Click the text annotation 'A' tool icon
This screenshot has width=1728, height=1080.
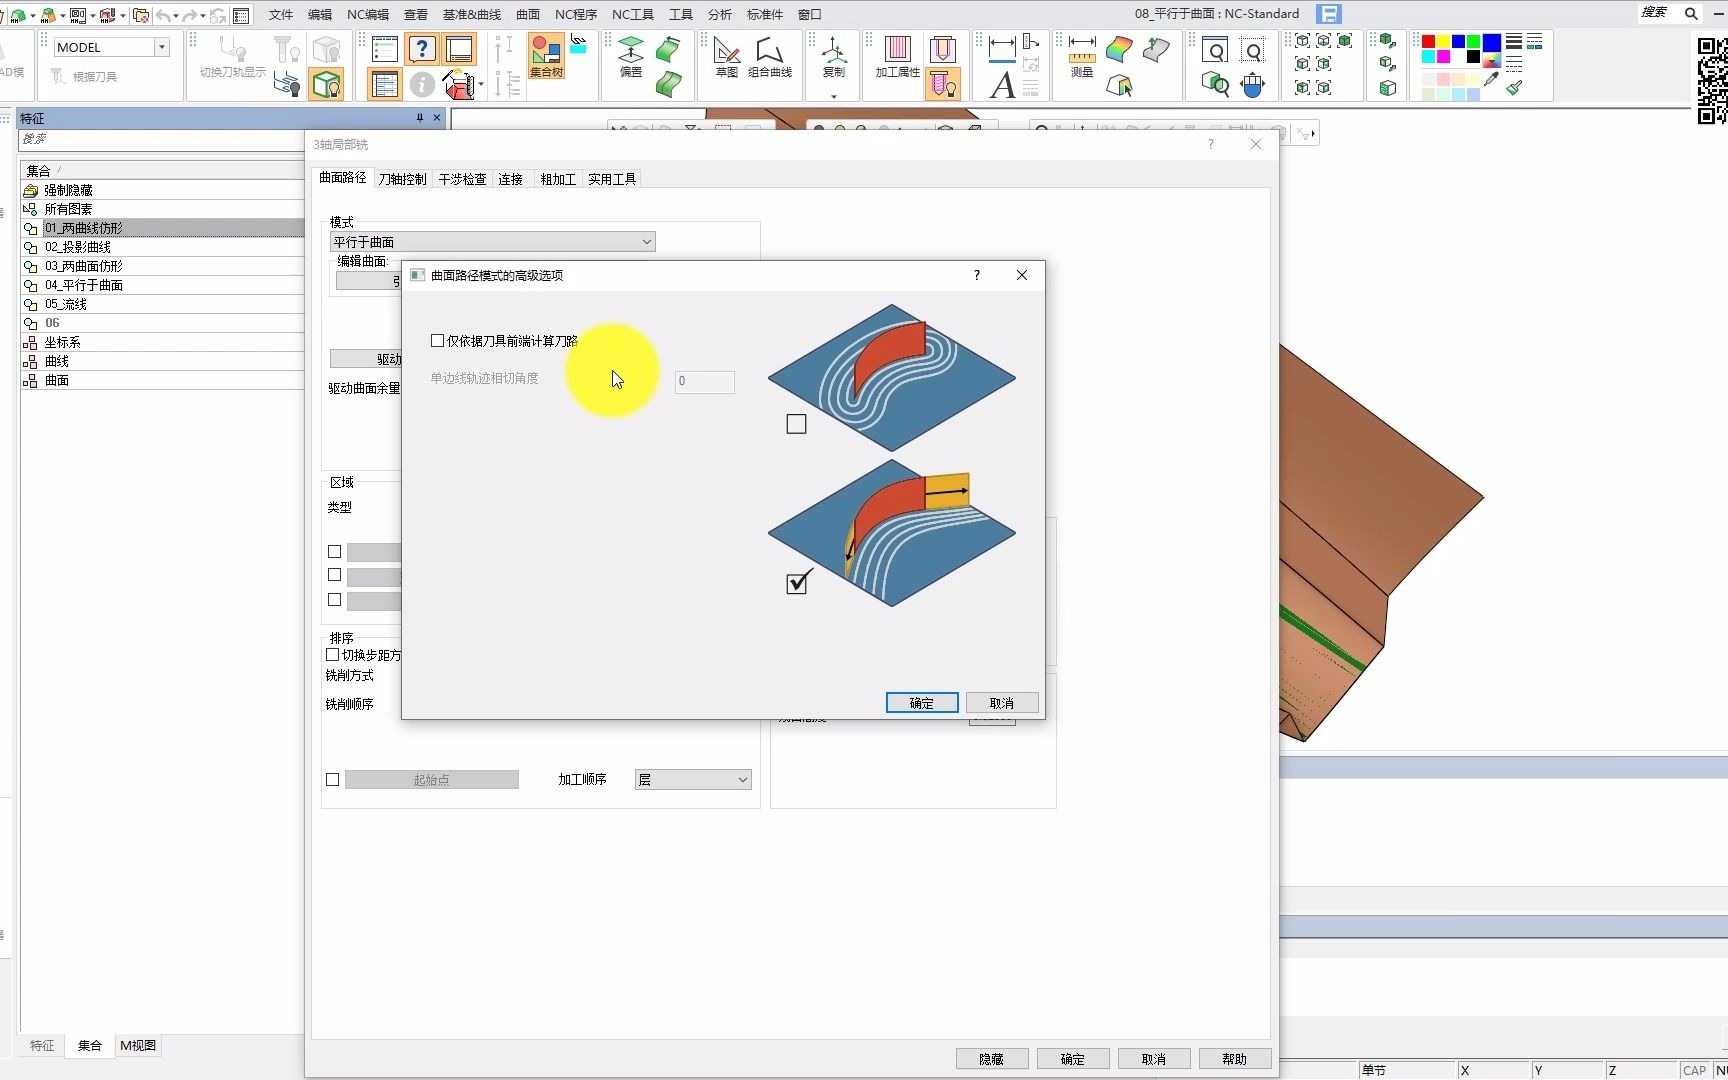[x=1002, y=86]
